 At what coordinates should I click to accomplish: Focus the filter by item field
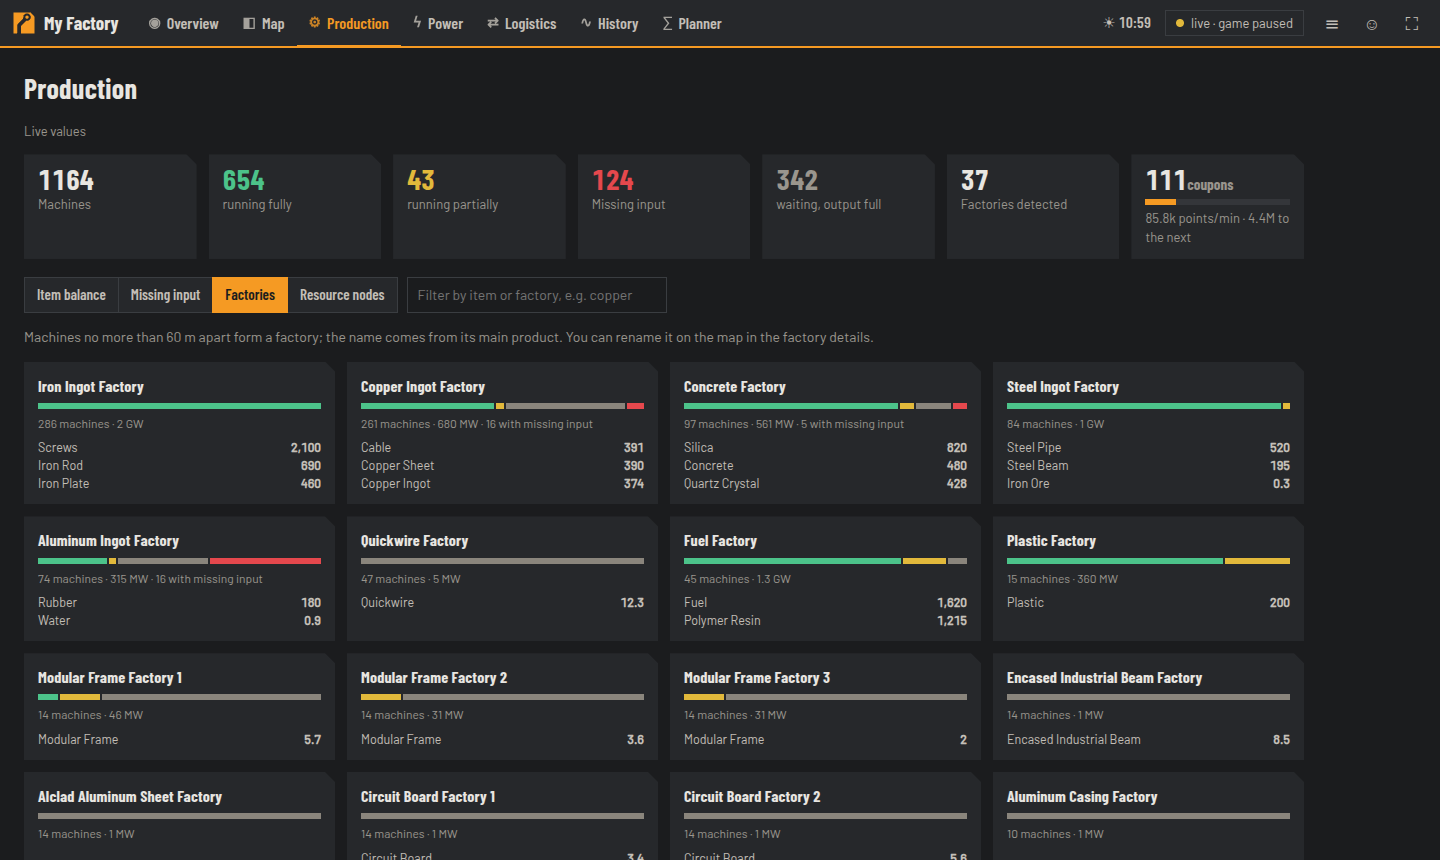[537, 295]
